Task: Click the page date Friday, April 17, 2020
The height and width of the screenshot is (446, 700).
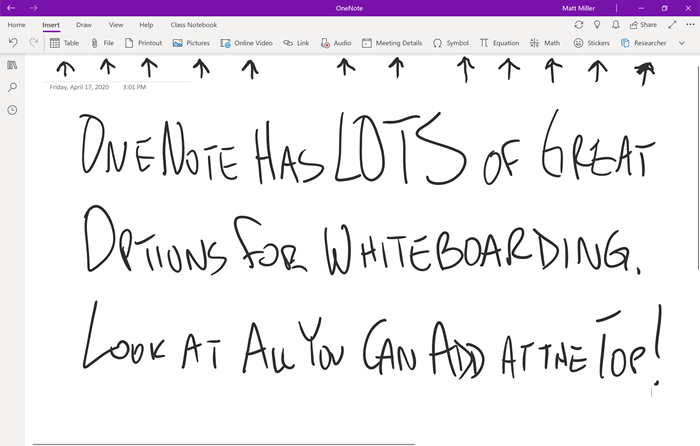Action: (79, 87)
